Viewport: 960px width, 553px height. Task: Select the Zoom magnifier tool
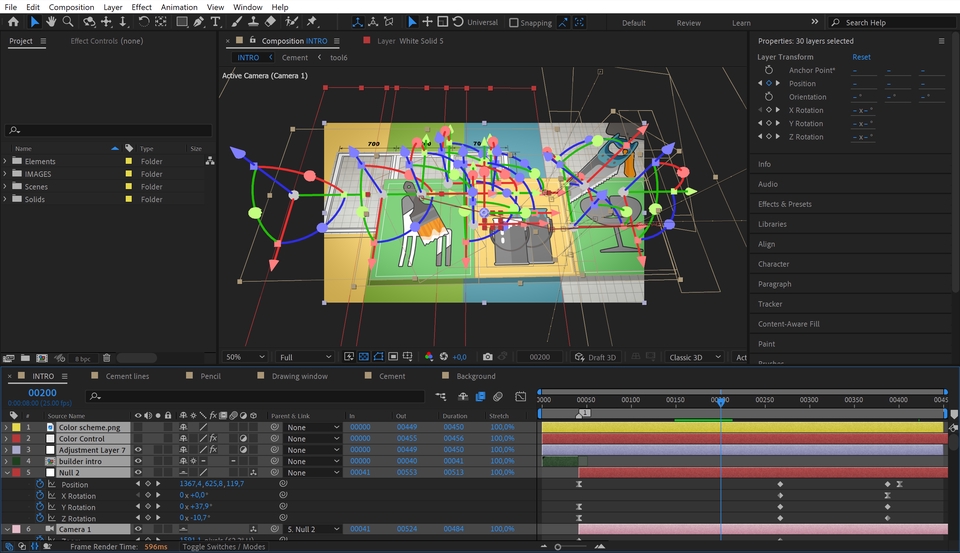68,22
